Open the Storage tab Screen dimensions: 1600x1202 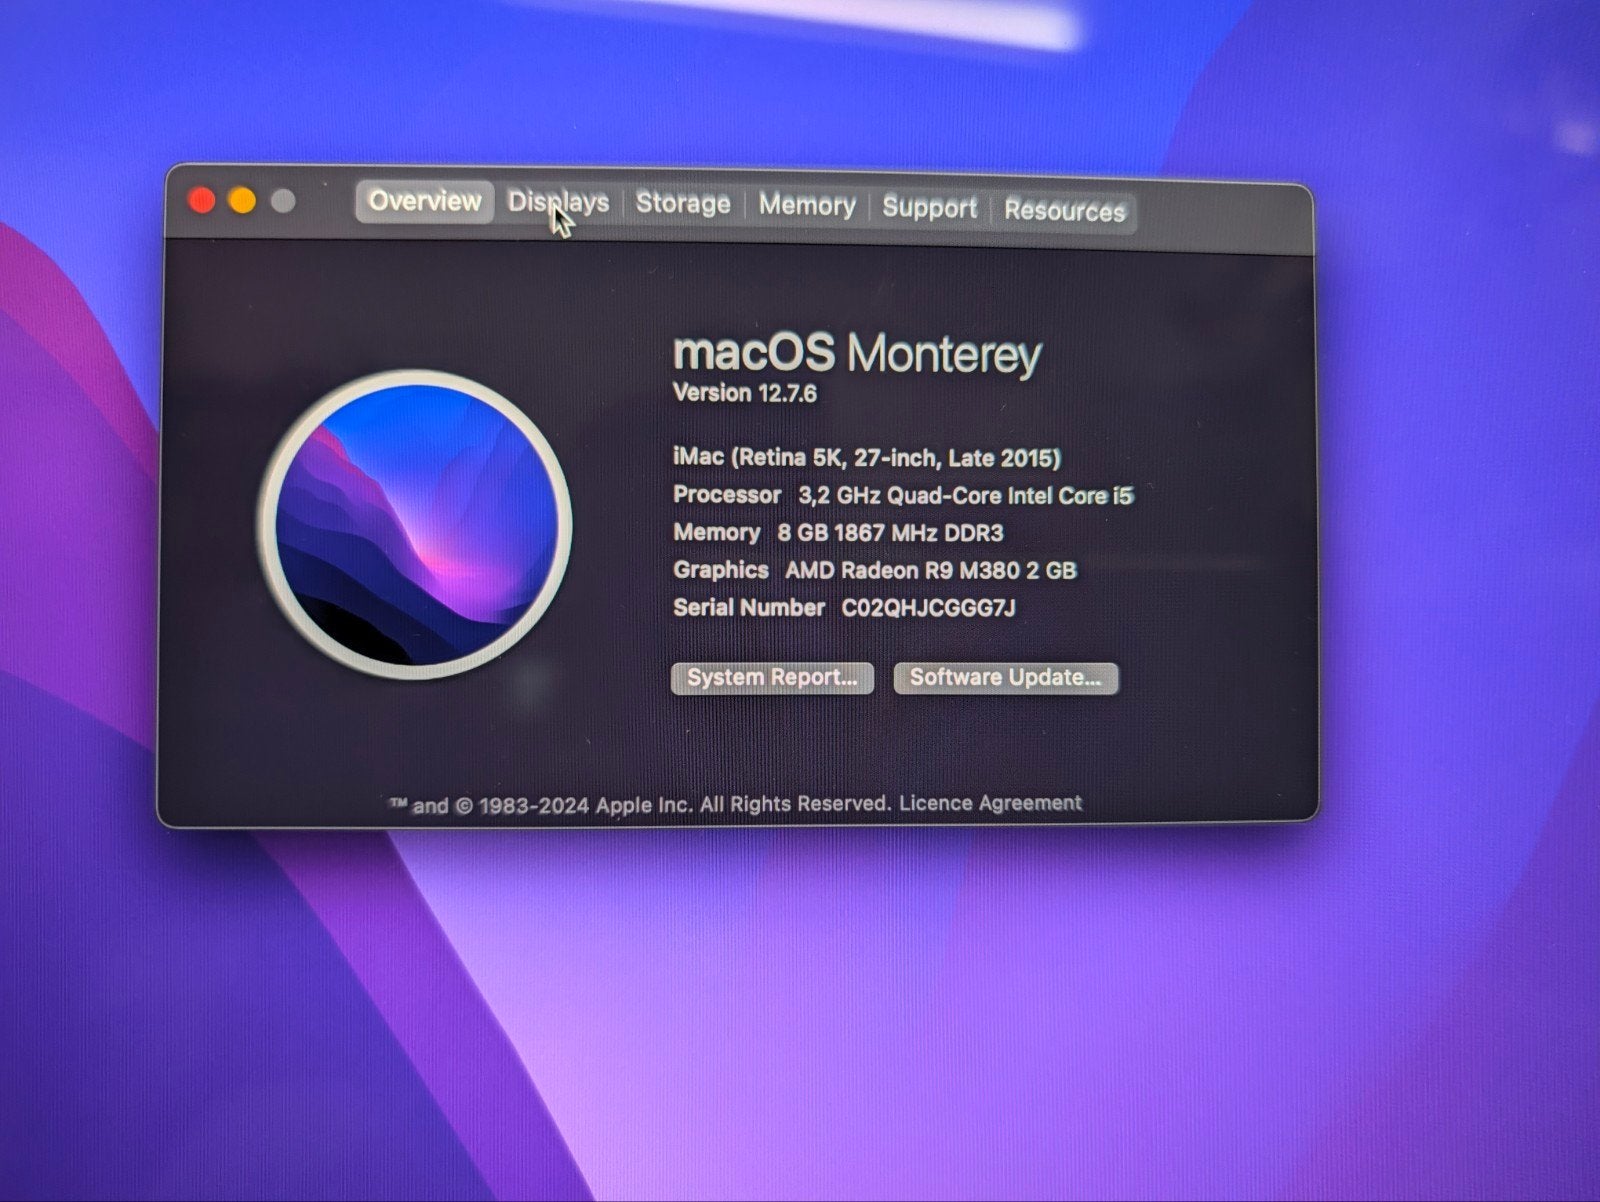coord(683,204)
